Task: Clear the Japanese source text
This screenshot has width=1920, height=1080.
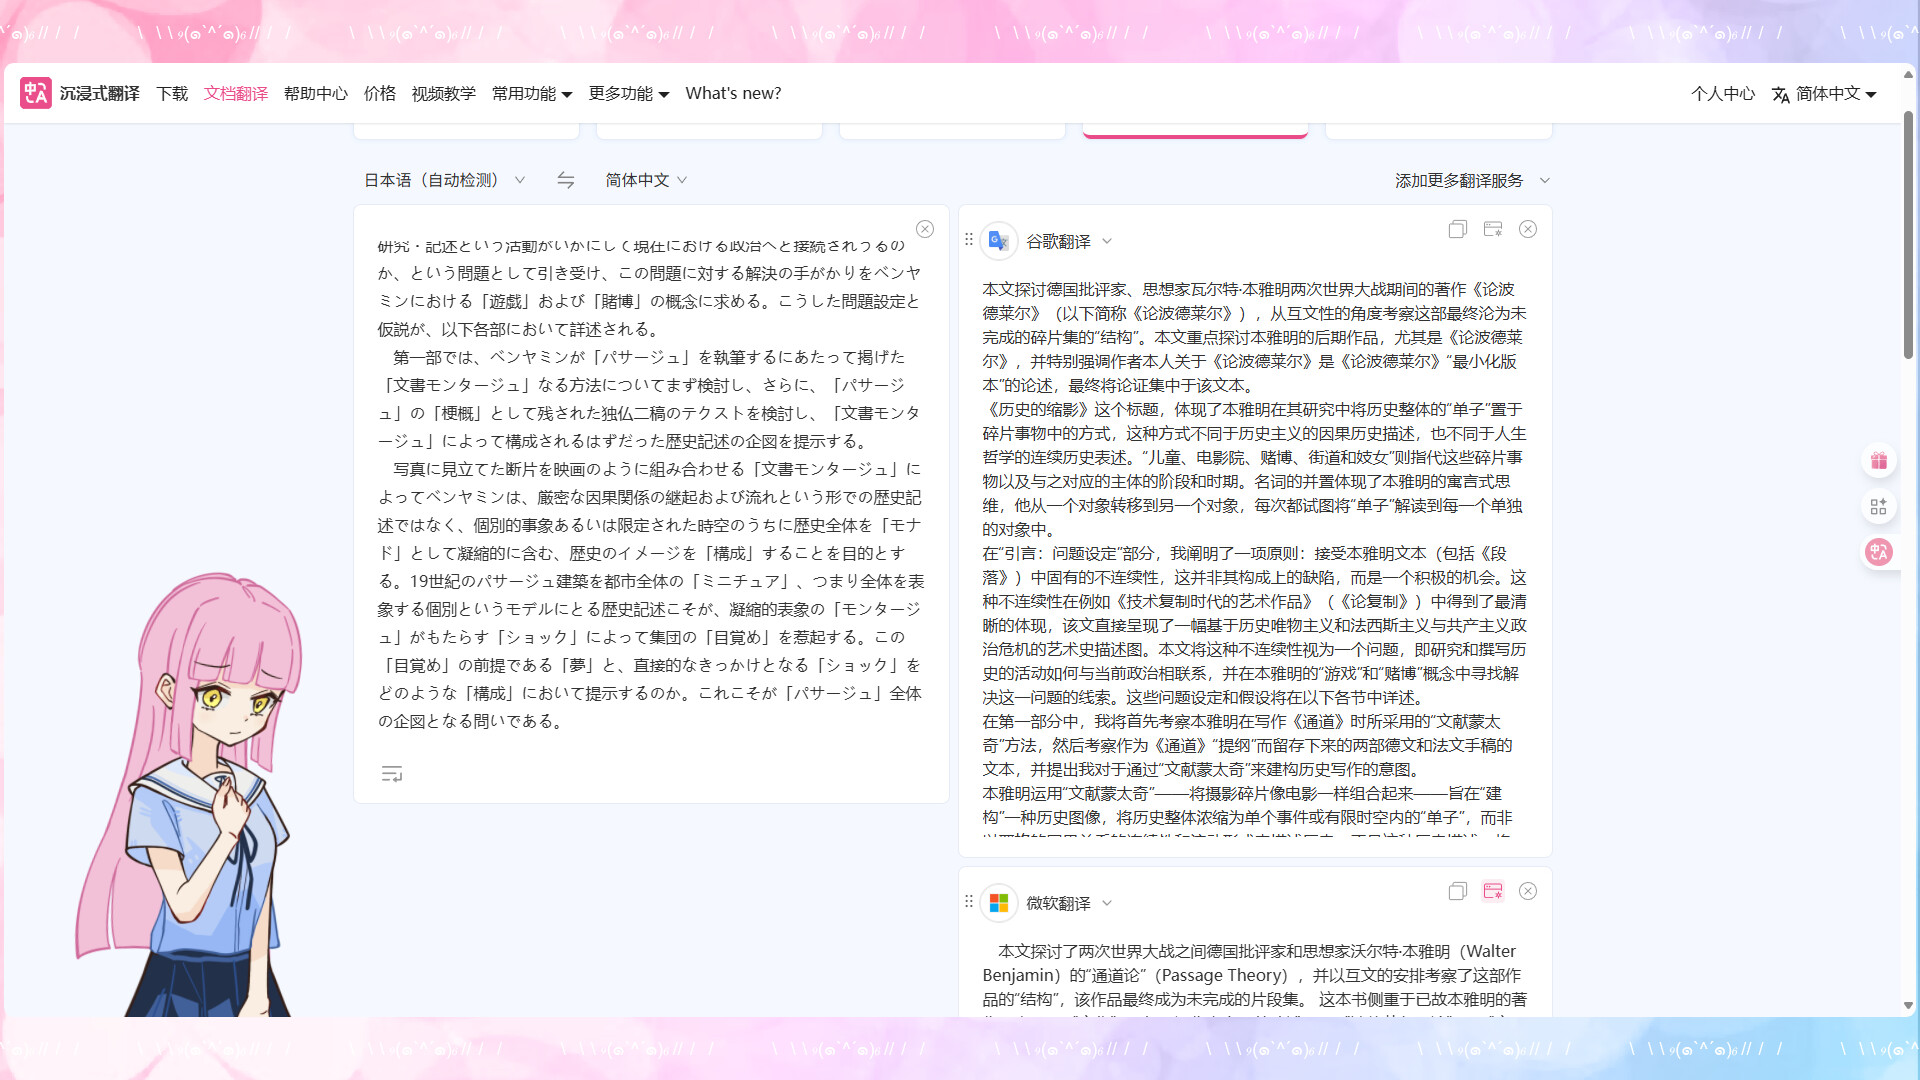Action: point(925,228)
